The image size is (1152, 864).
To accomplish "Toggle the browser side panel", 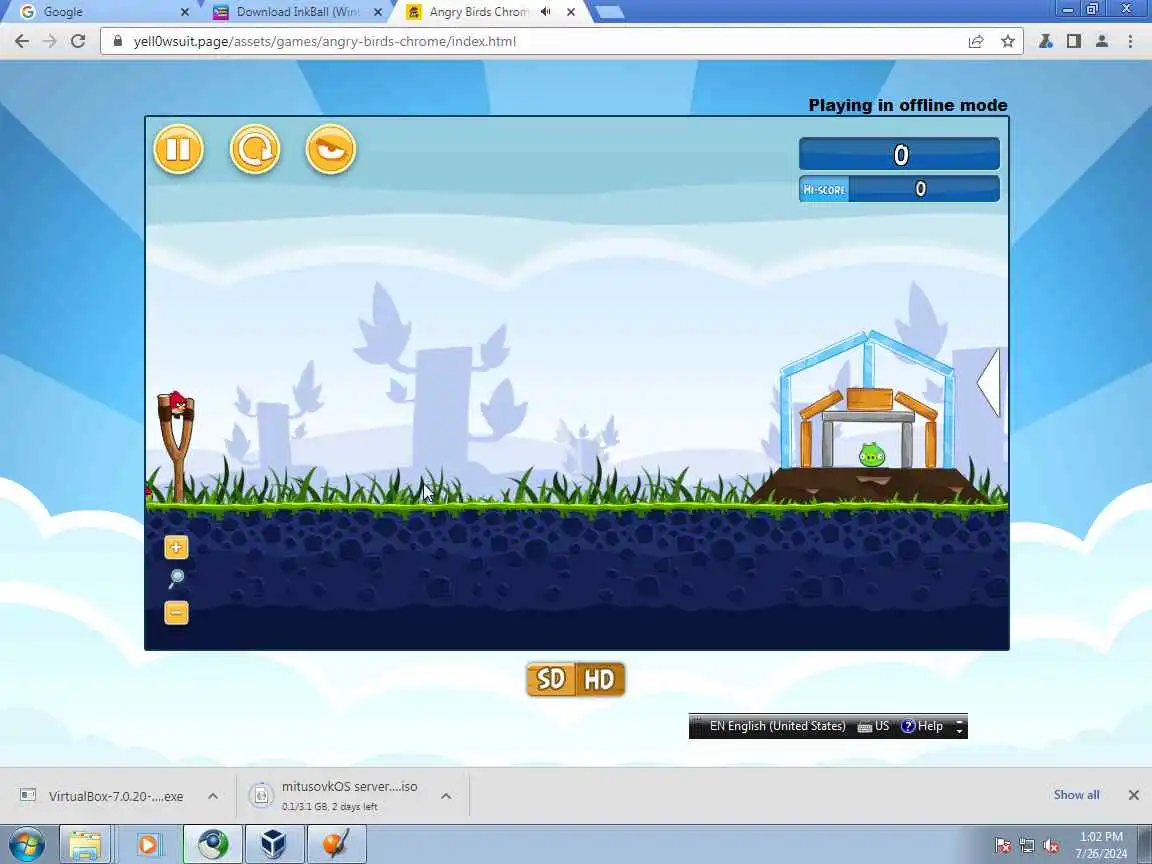I will 1073,41.
